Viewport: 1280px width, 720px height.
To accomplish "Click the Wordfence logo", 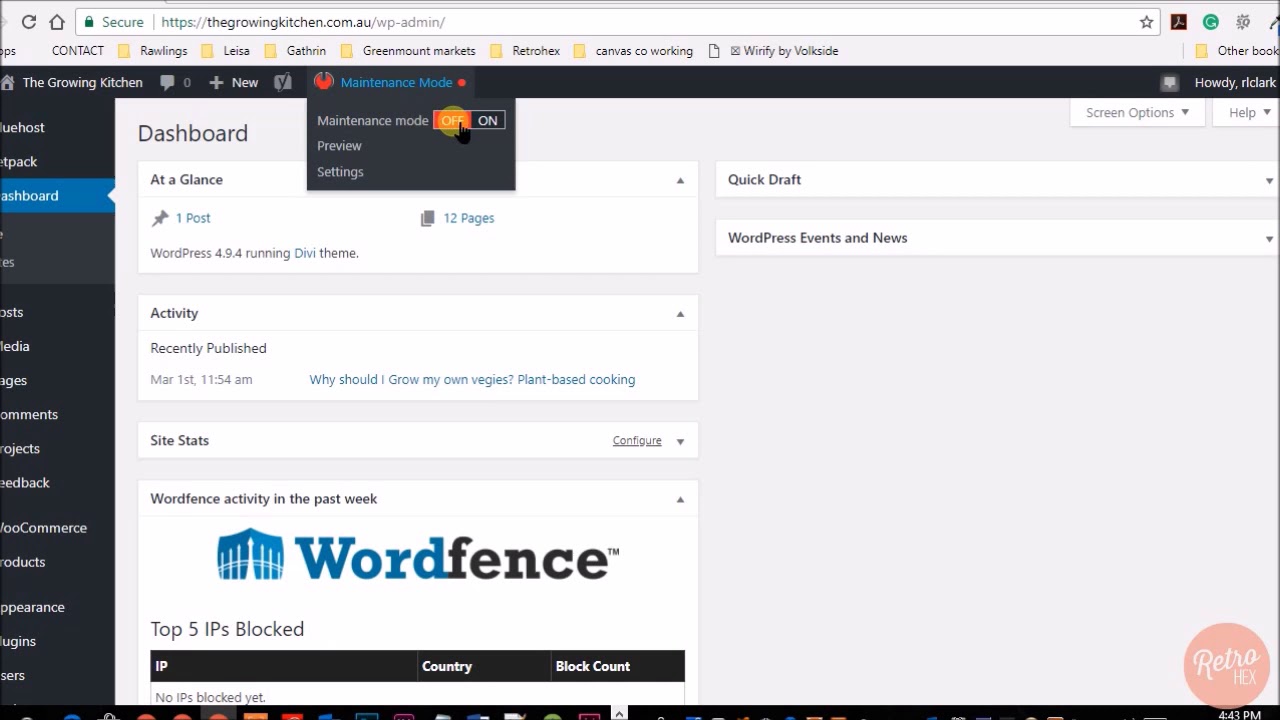I will pyautogui.click(x=418, y=556).
